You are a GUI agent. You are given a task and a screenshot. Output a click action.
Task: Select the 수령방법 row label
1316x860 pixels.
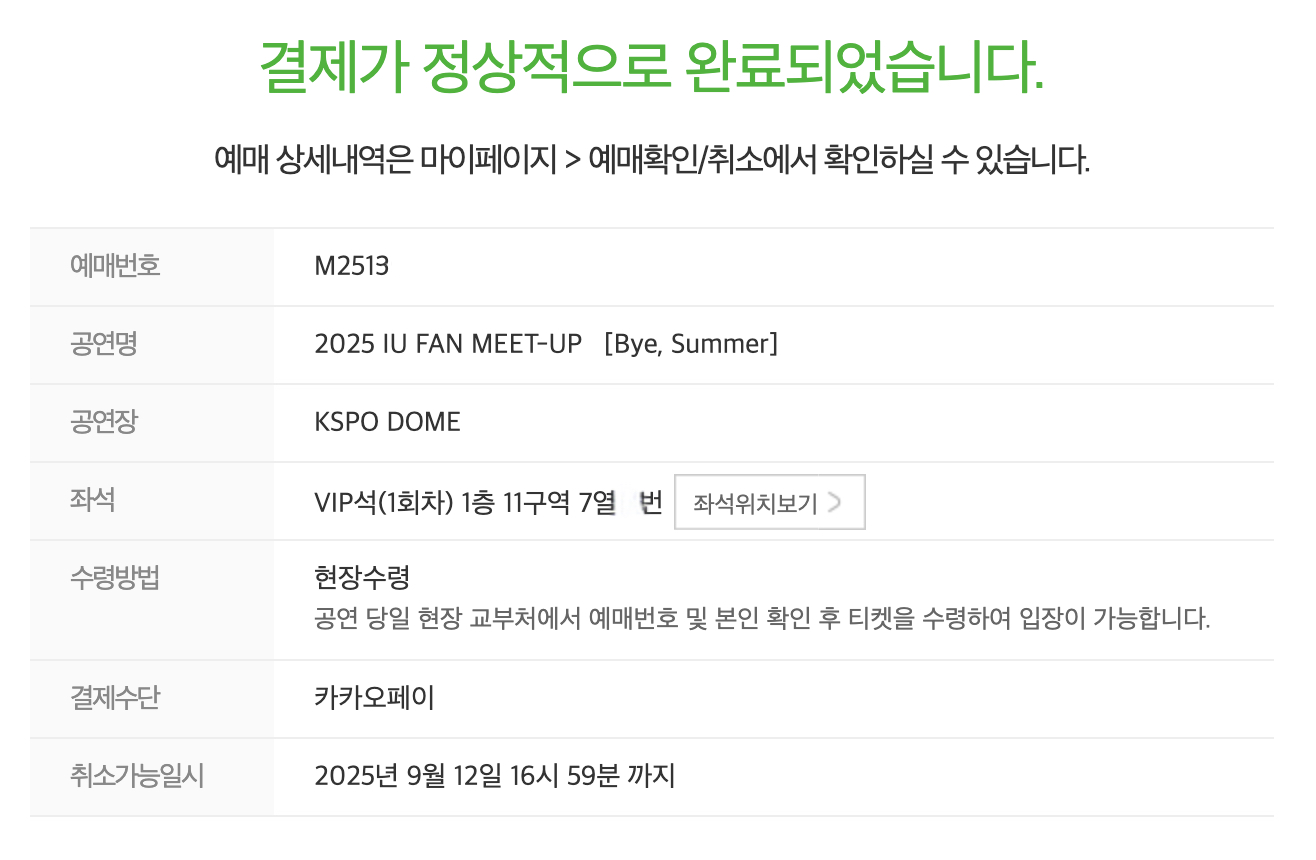click(114, 578)
